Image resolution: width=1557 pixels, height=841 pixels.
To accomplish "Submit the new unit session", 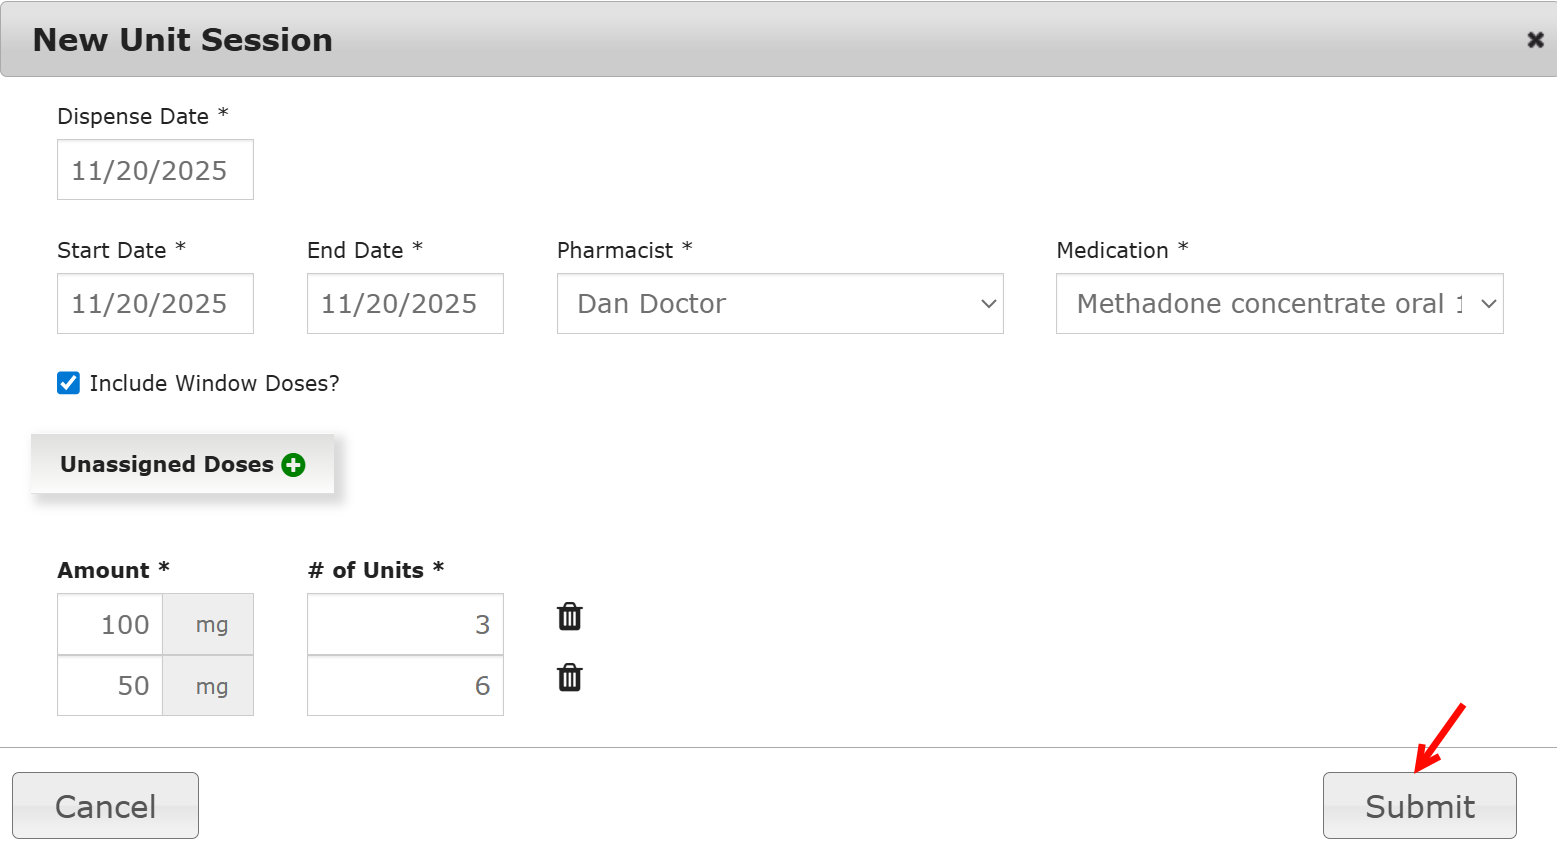I will coord(1419,806).
